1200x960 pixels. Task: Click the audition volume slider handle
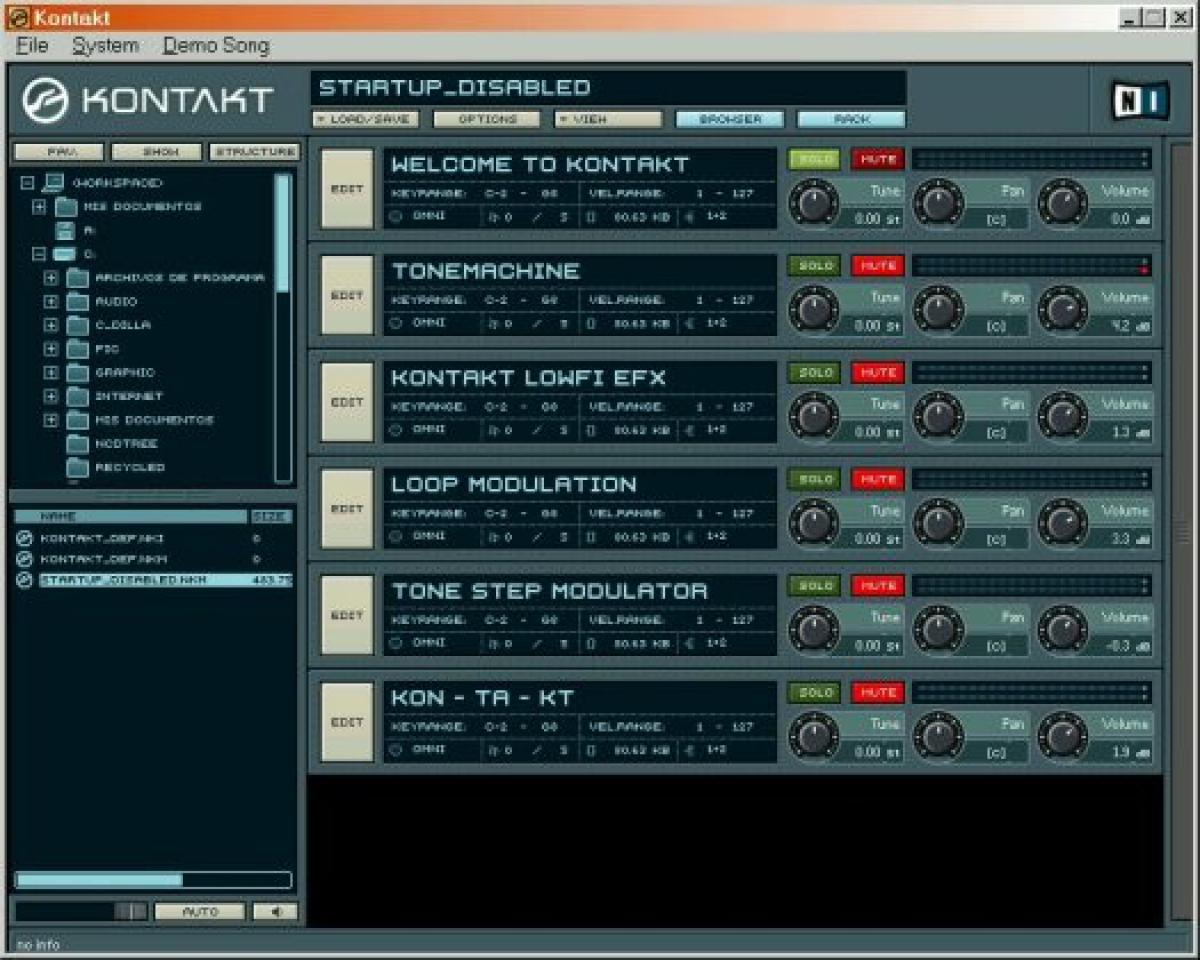[130, 911]
